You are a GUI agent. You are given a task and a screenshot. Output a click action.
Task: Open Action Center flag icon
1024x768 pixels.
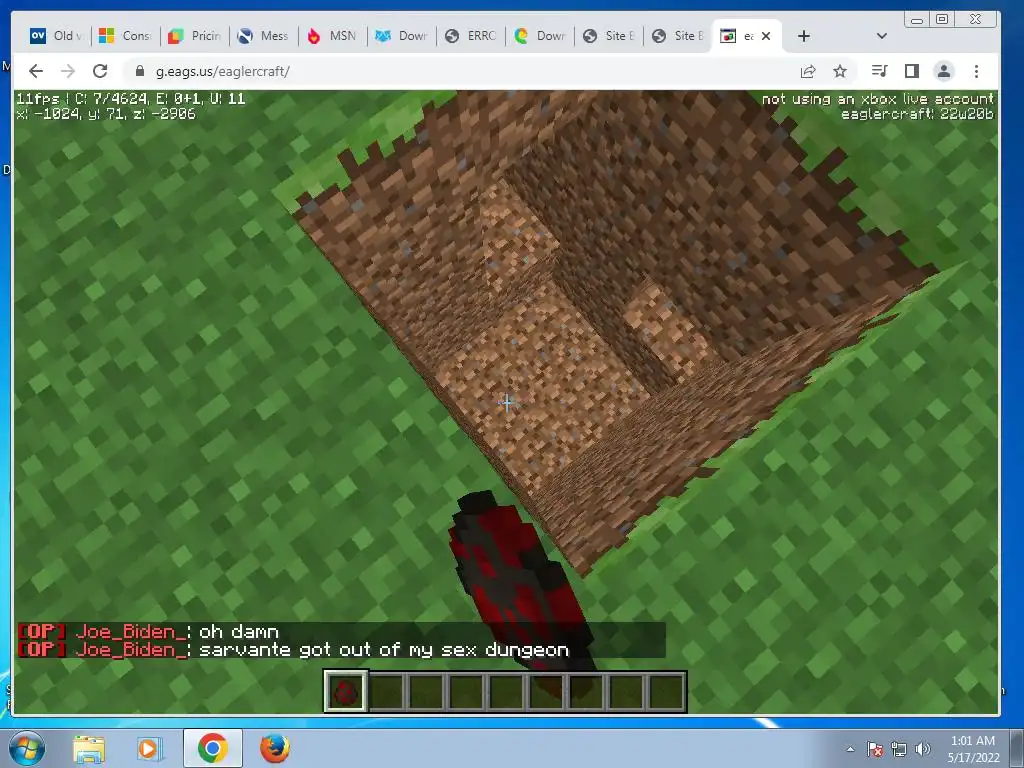tap(874, 749)
